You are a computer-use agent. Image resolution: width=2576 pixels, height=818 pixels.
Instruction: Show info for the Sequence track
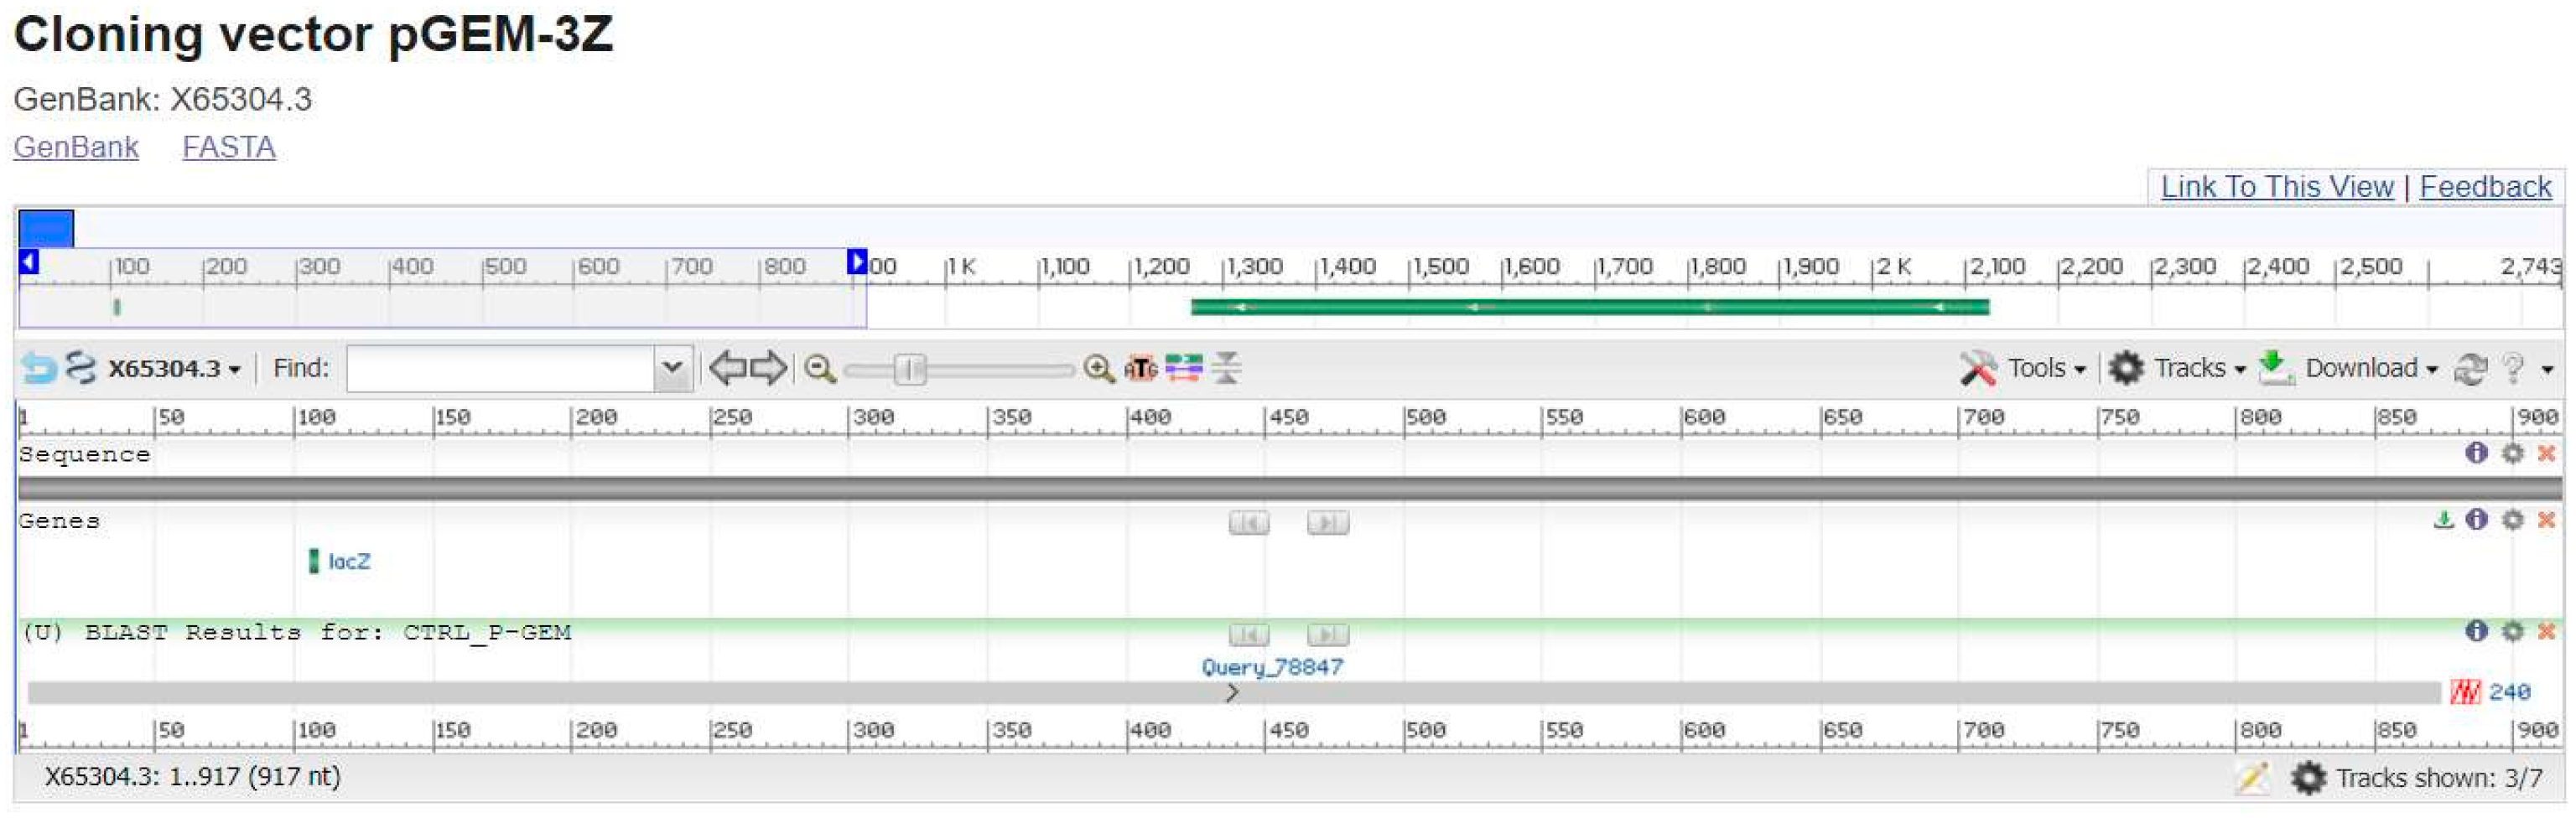coord(2476,453)
